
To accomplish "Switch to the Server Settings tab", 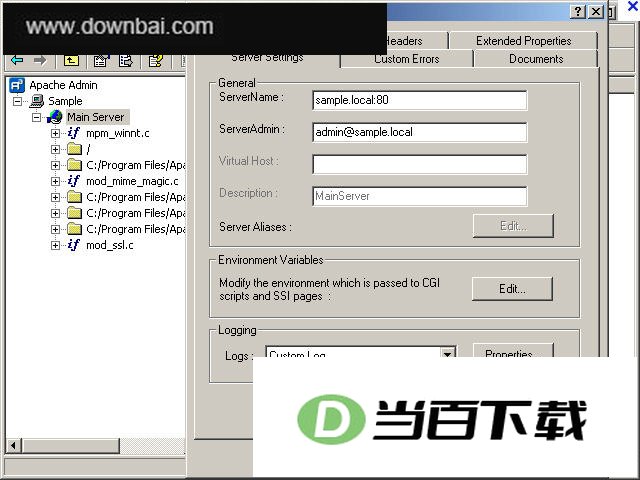I will pos(267,59).
